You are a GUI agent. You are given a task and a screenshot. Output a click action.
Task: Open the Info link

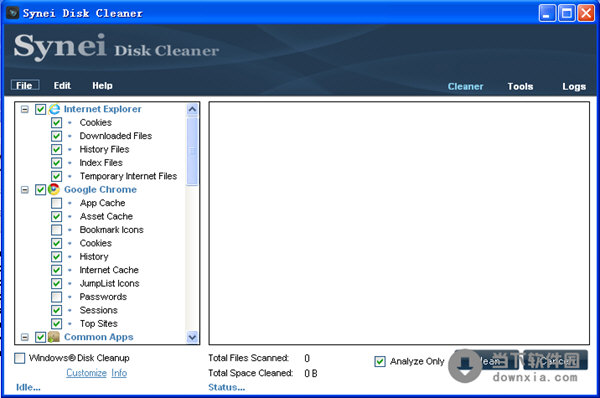pos(119,373)
